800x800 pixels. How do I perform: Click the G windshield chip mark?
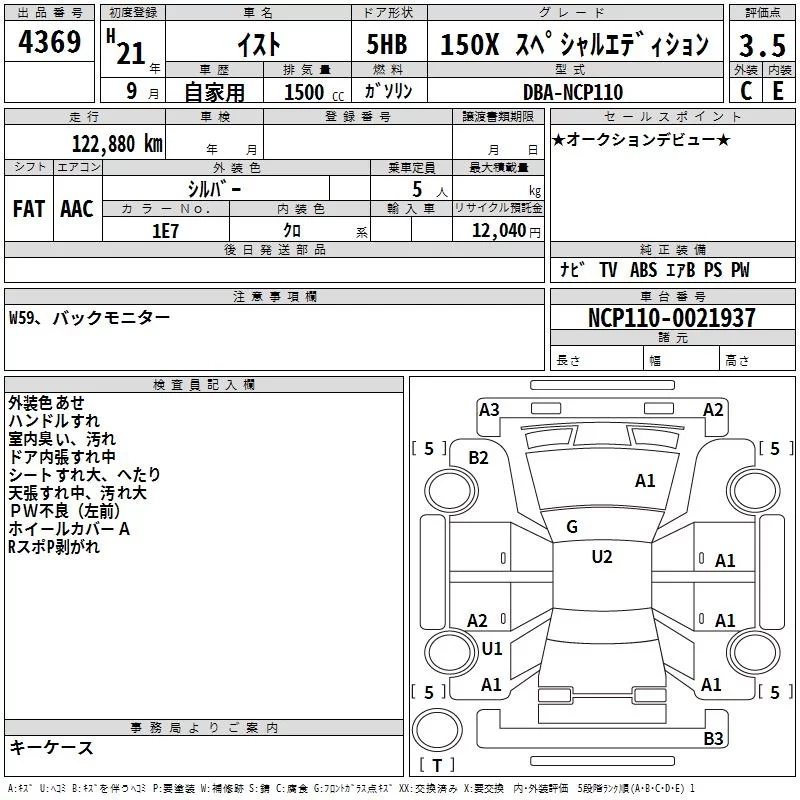click(x=572, y=527)
